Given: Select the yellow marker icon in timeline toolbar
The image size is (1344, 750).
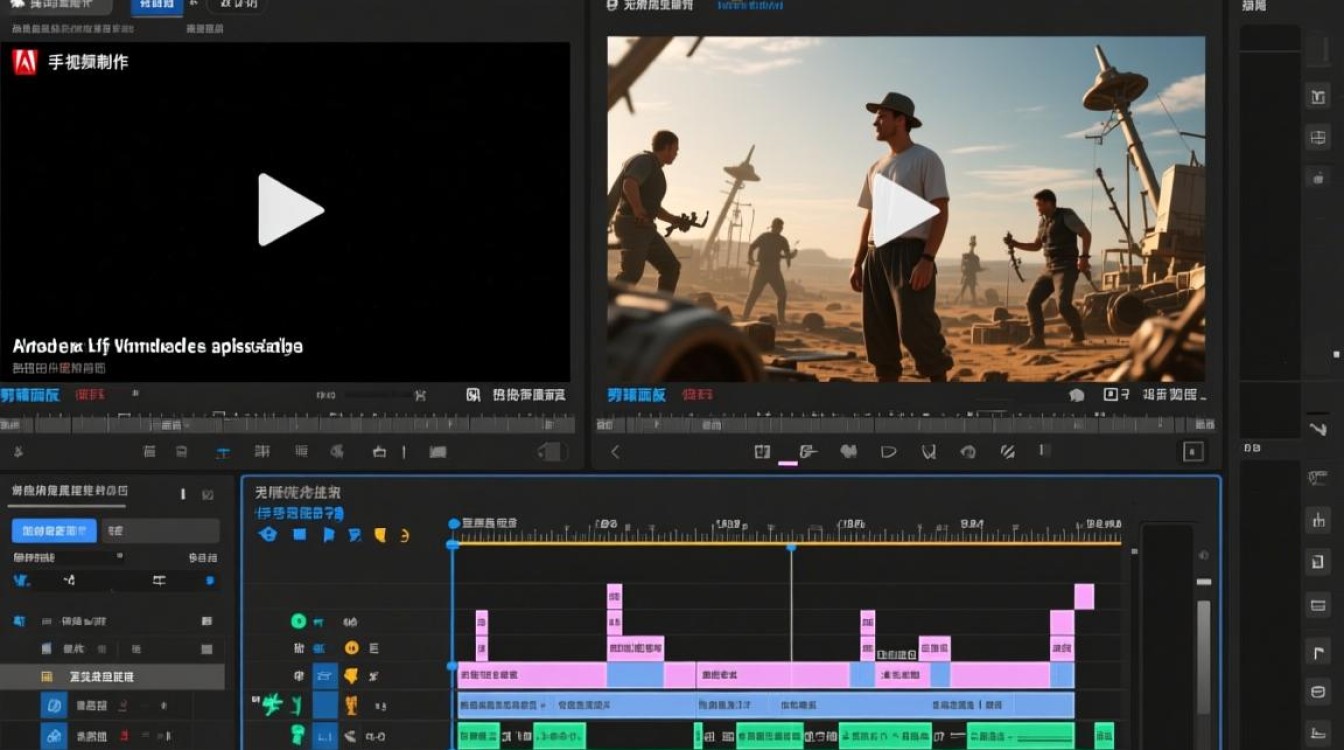Looking at the screenshot, I should coord(380,535).
